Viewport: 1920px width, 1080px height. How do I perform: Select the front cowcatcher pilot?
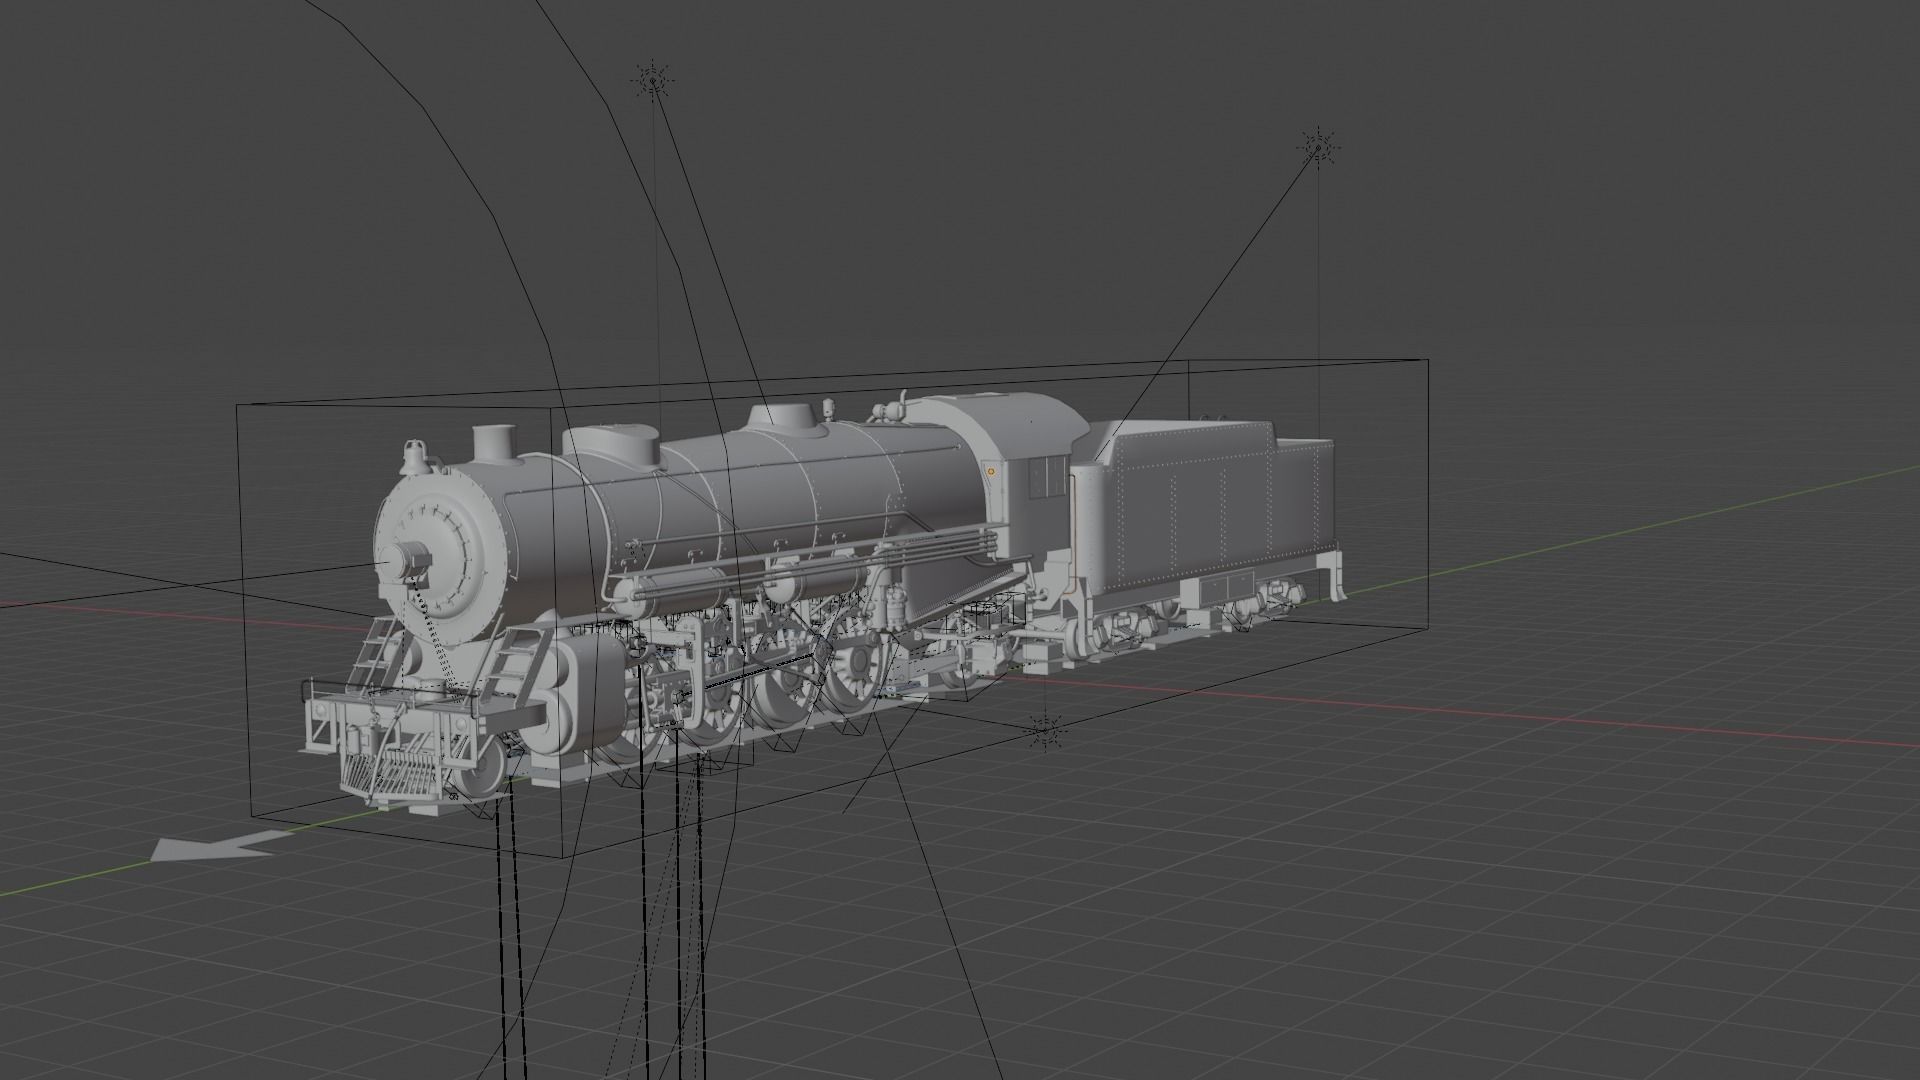pyautogui.click(x=393, y=776)
